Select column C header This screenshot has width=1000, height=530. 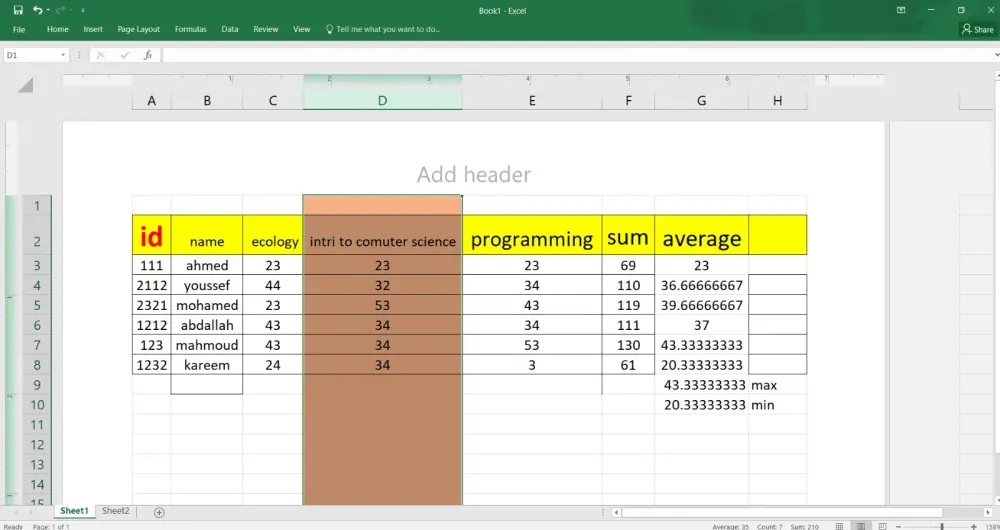click(x=272, y=101)
